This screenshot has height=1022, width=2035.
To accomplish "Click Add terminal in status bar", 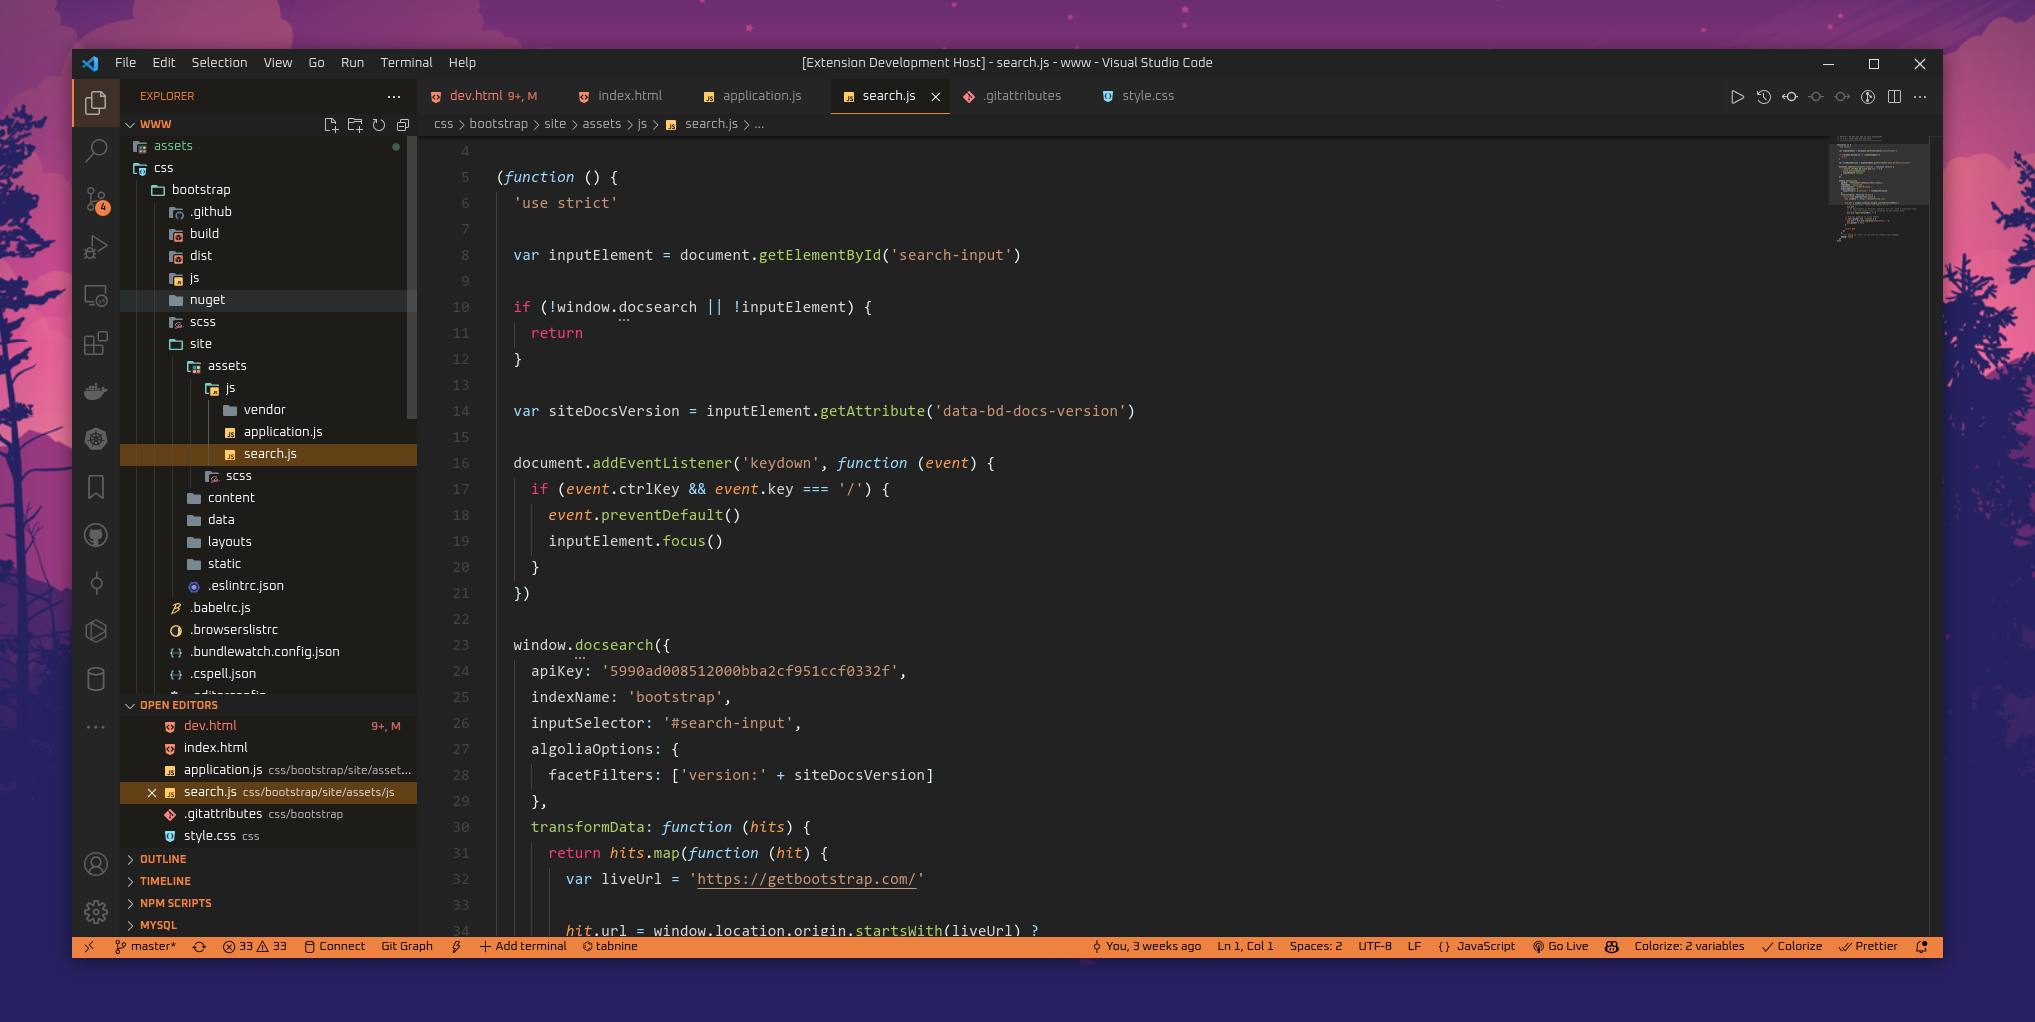I will click(x=523, y=946).
